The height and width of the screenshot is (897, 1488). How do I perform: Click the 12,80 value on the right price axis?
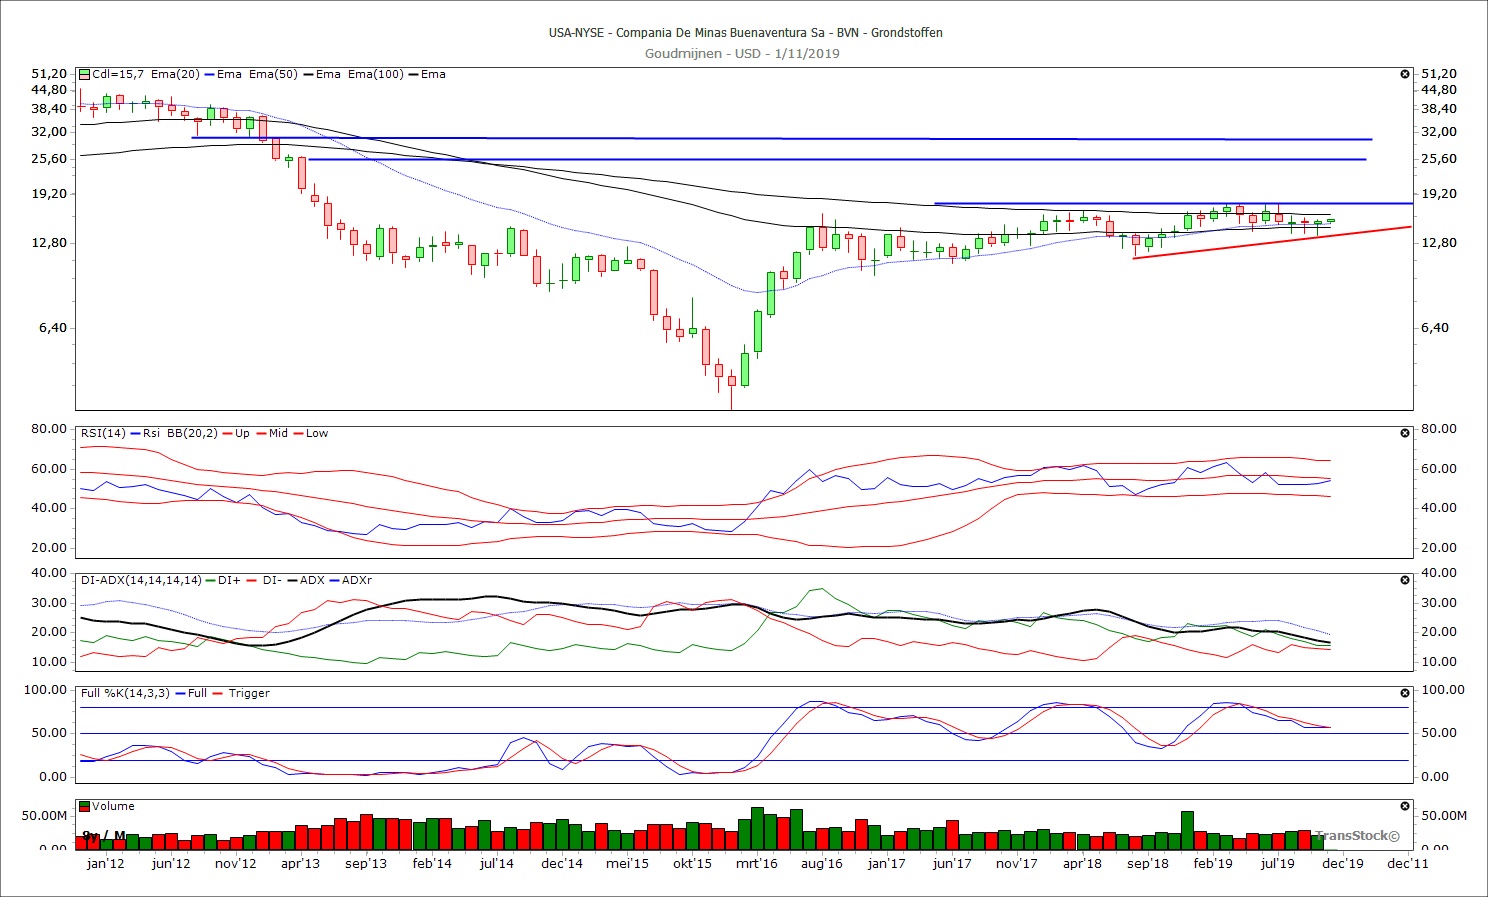pos(1439,243)
